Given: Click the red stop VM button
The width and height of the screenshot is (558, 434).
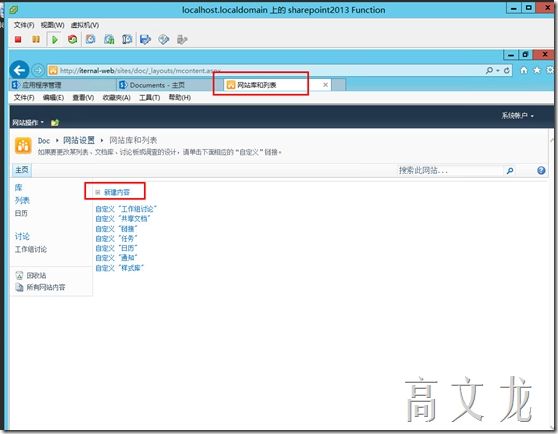Looking at the screenshot, I should point(18,39).
